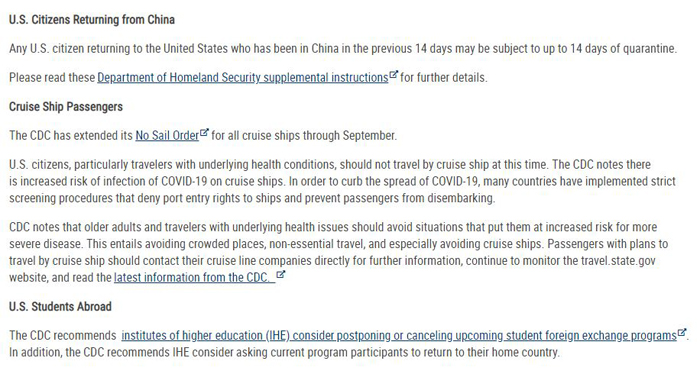Click external-link icon beside No Sail Order
This screenshot has width=700, height=374.
click(204, 132)
